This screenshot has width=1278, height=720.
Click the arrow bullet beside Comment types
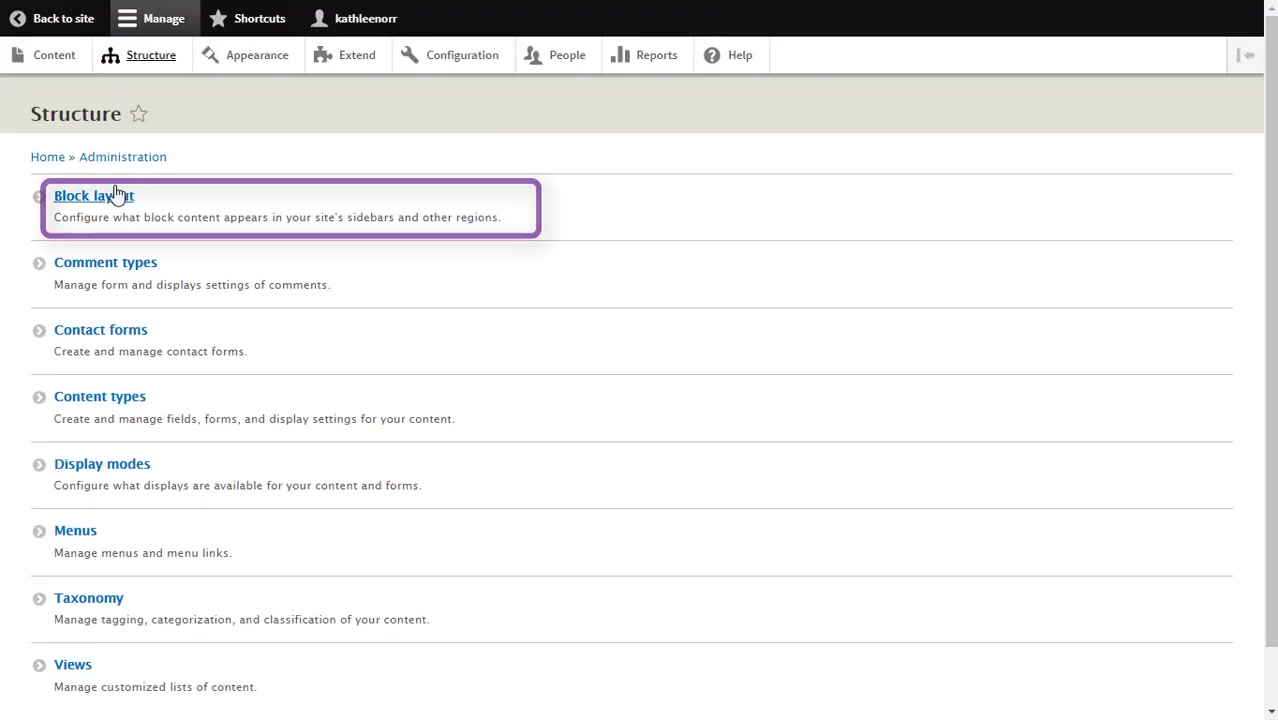(39, 263)
